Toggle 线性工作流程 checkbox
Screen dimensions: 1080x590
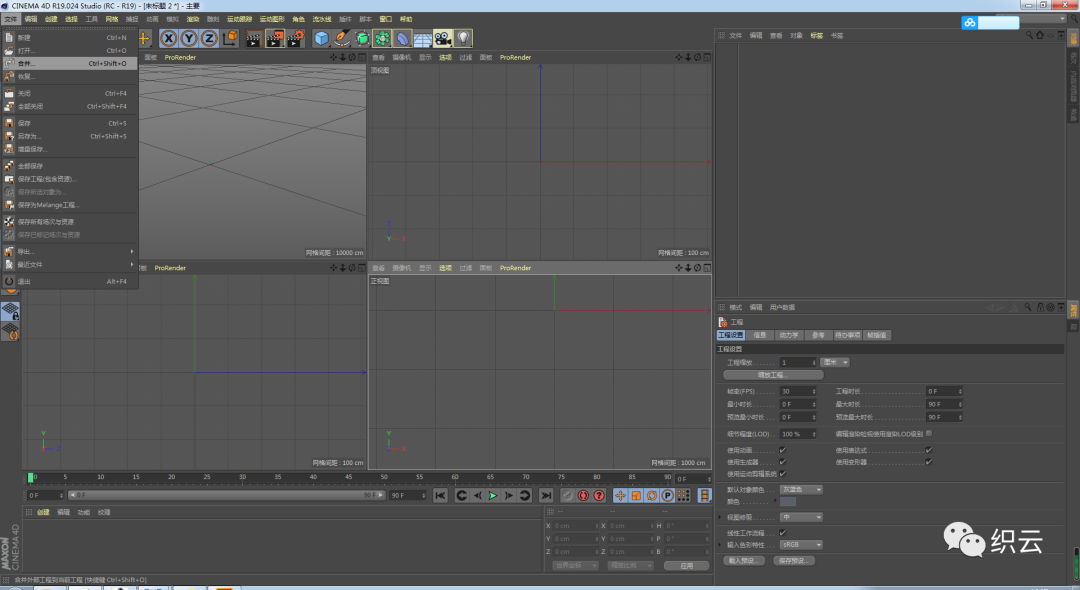click(782, 532)
